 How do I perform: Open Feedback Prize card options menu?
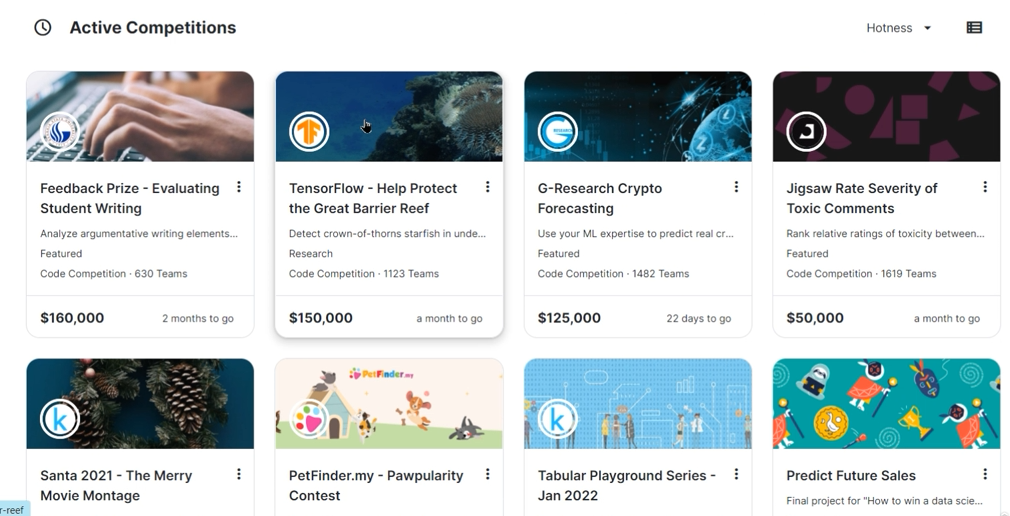[239, 187]
